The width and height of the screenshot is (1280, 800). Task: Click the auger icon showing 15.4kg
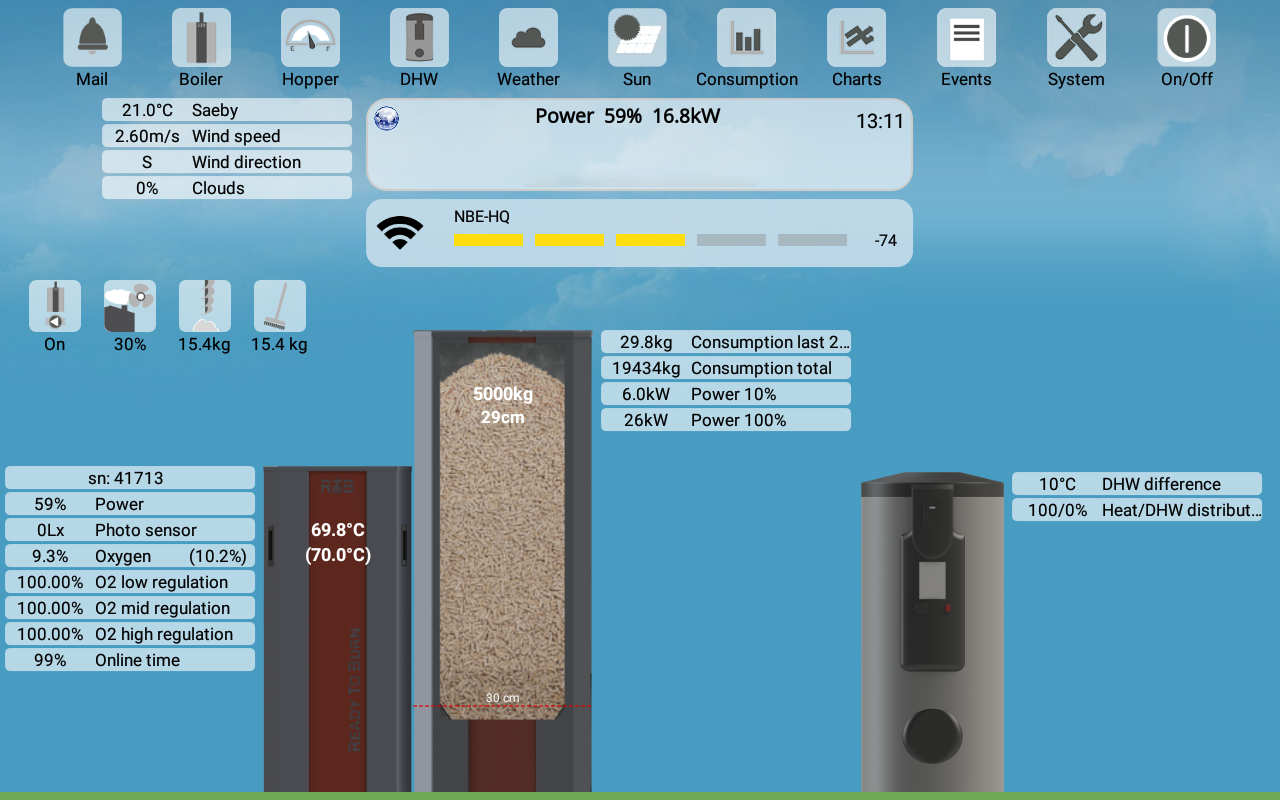pos(205,306)
